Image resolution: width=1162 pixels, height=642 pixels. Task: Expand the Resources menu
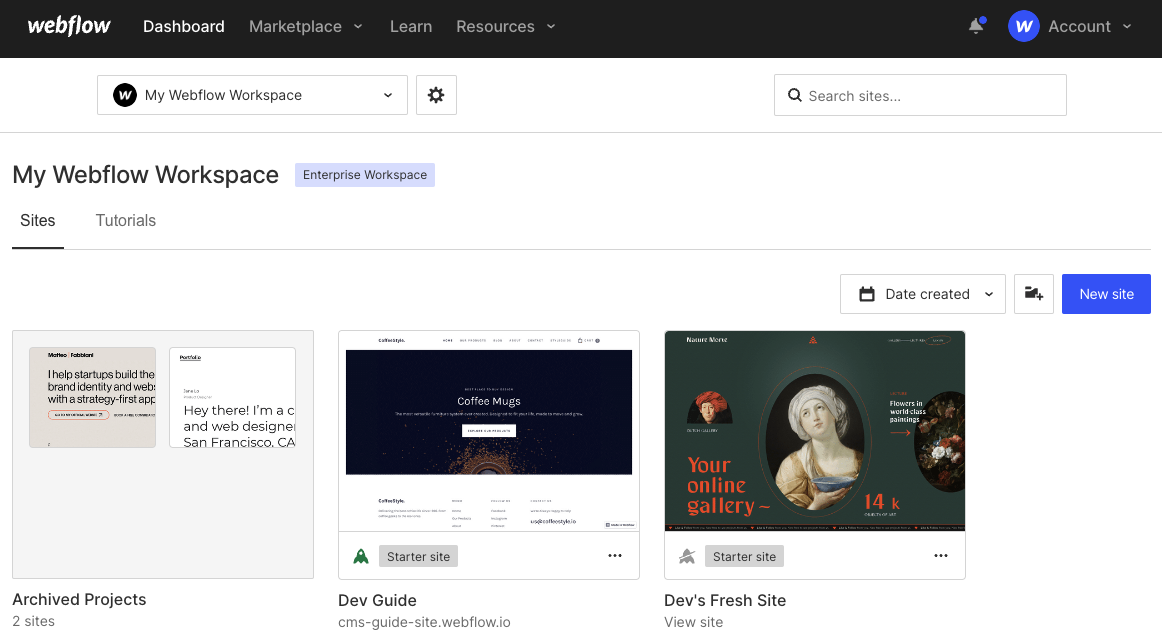click(505, 26)
